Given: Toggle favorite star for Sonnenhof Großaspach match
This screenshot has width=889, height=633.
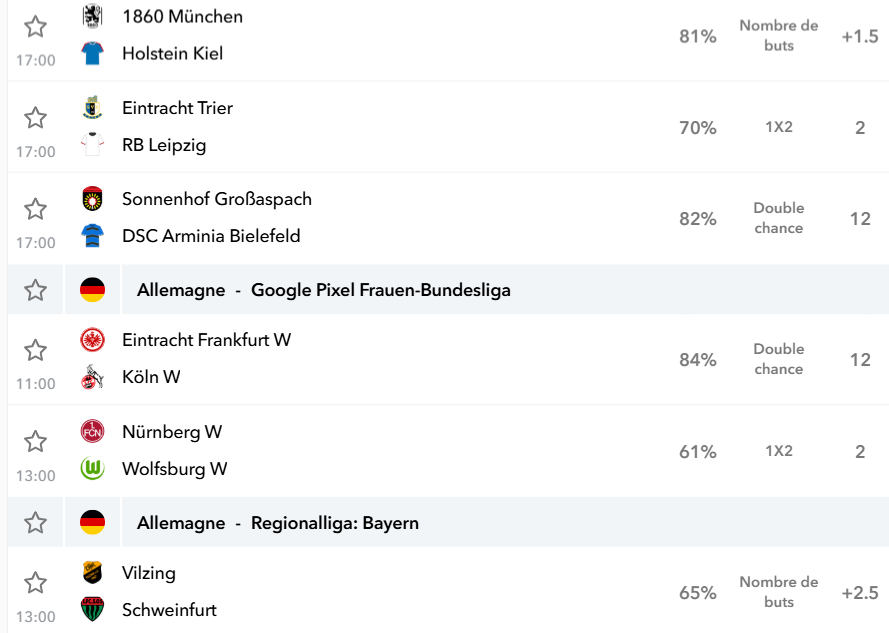Looking at the screenshot, I should (35, 209).
